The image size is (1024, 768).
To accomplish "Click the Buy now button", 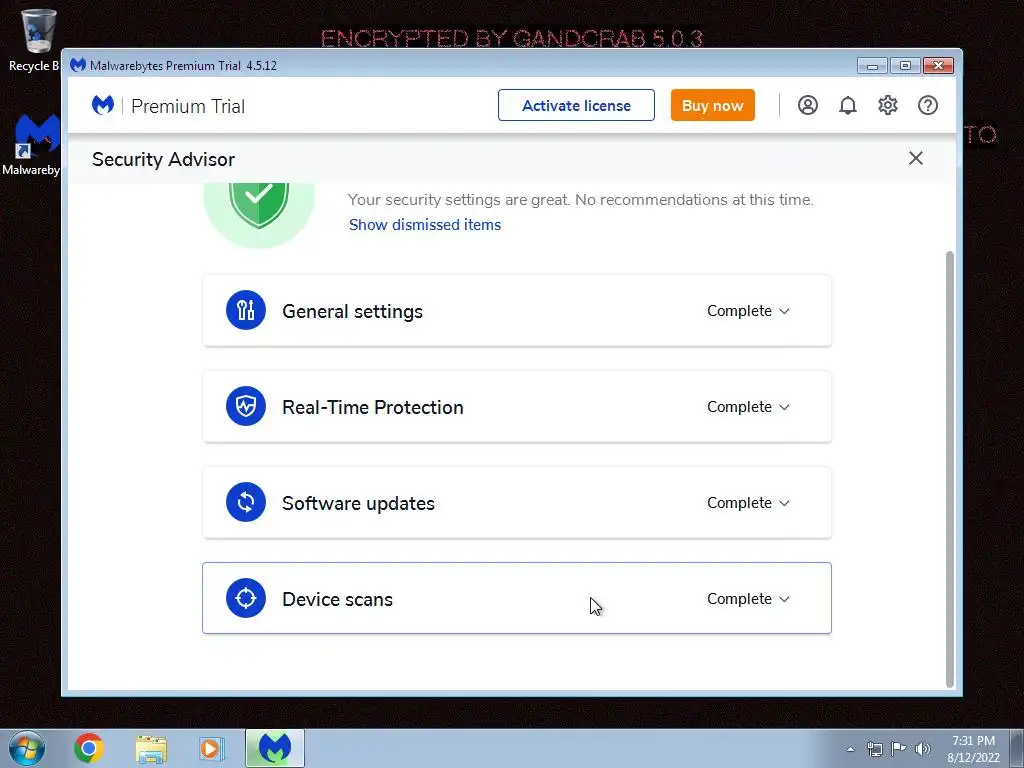I will coord(712,105).
